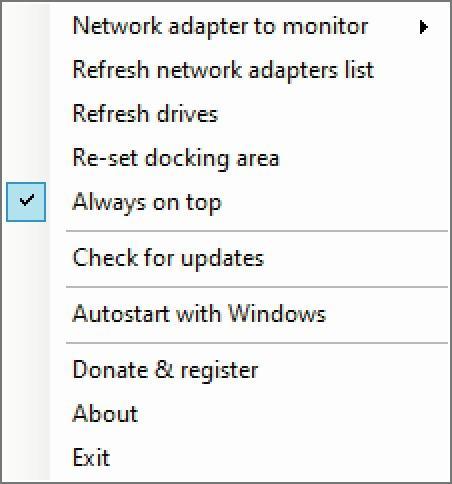Exit the application from the menu
Viewport: 452px width, 484px height.
point(225,457)
